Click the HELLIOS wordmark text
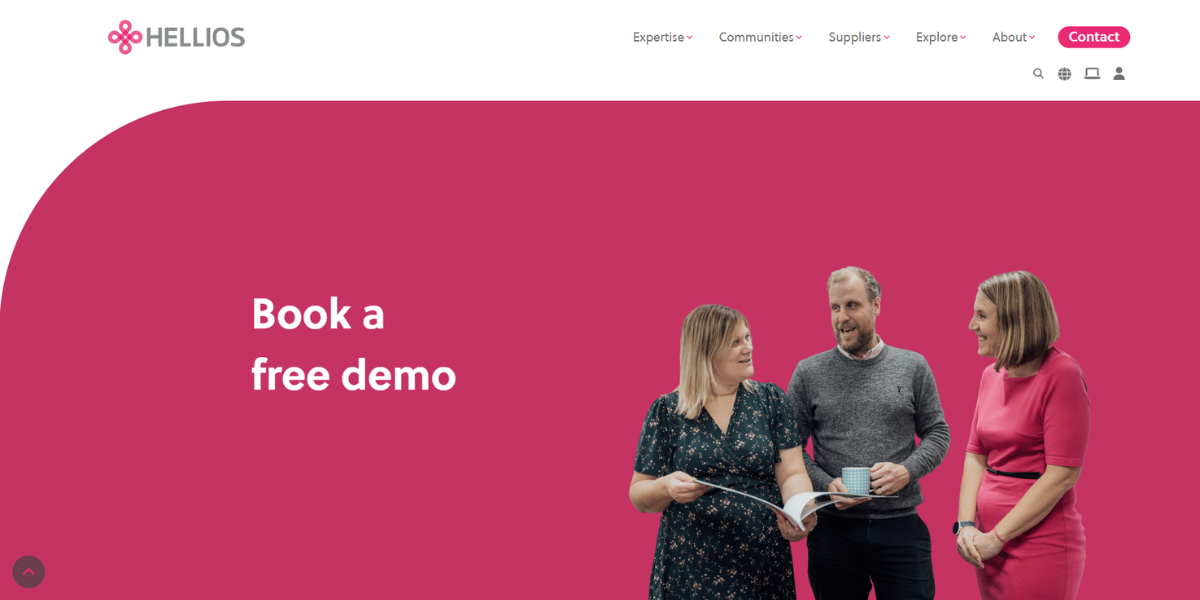 [x=195, y=38]
